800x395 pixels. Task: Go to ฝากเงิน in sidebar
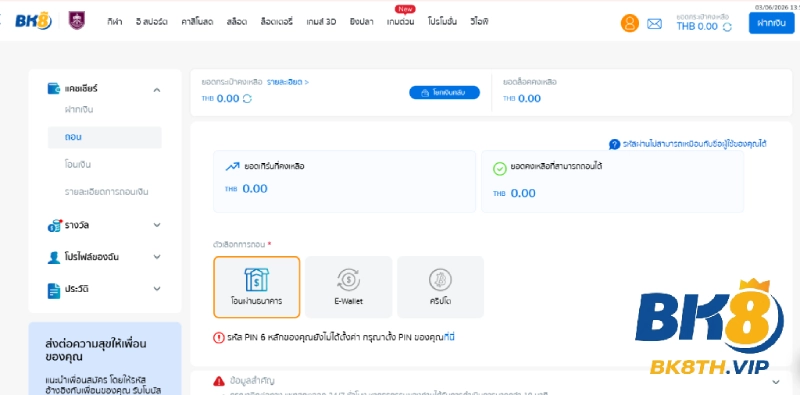click(x=79, y=110)
